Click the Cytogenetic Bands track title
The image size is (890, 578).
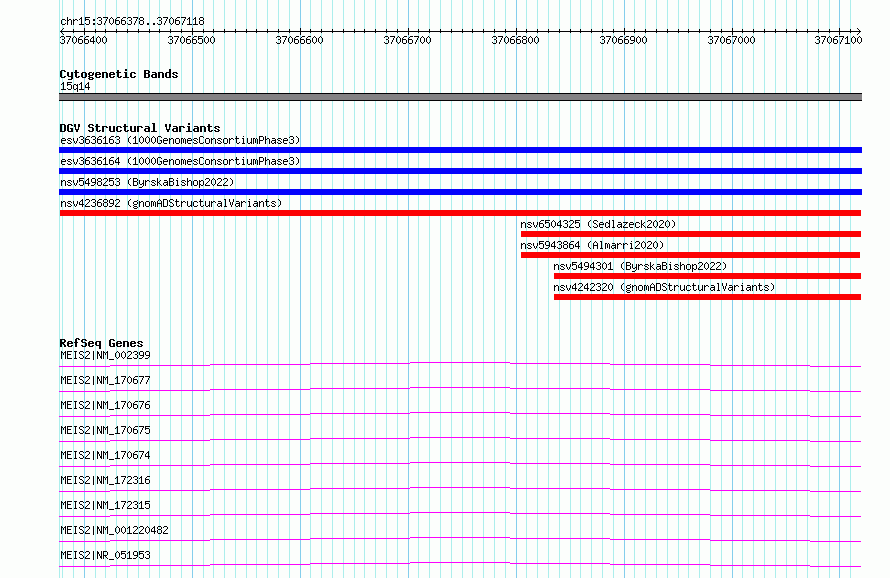pyautogui.click(x=119, y=74)
